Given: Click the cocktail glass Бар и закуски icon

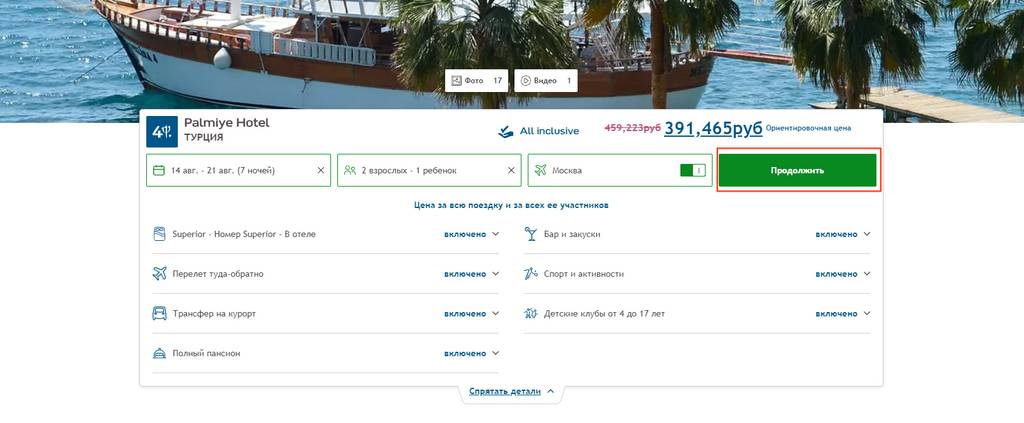Looking at the screenshot, I should [x=531, y=234].
